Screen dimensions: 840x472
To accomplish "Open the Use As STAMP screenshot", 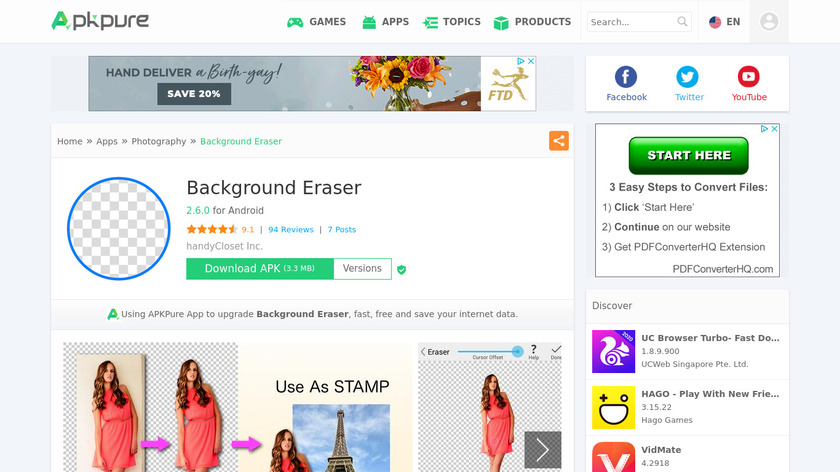I will coord(326,407).
